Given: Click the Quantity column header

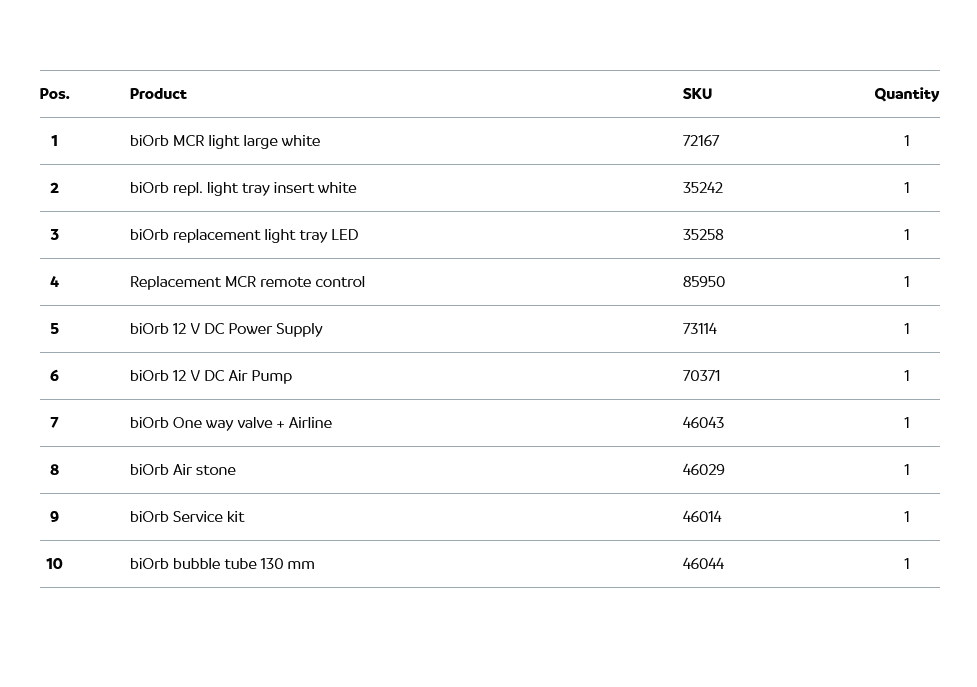Looking at the screenshot, I should [x=906, y=94].
